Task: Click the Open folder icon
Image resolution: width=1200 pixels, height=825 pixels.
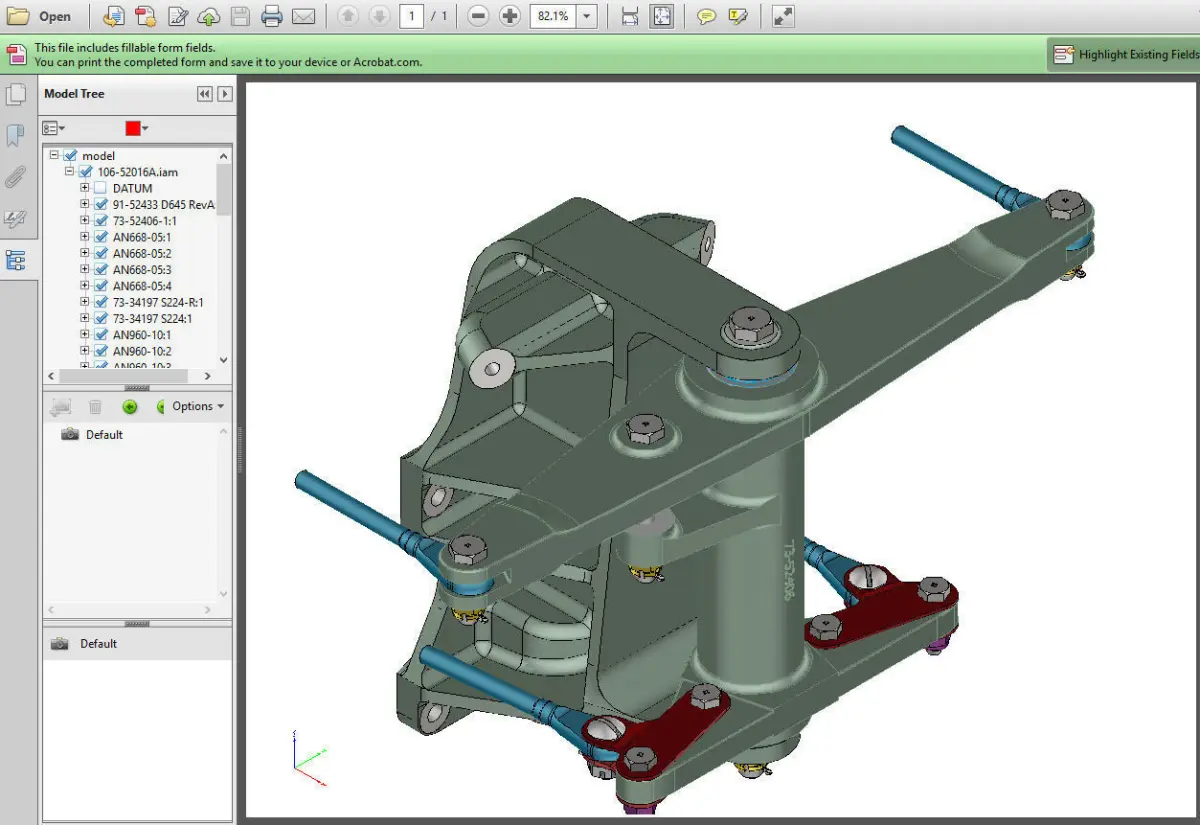Action: [18, 16]
